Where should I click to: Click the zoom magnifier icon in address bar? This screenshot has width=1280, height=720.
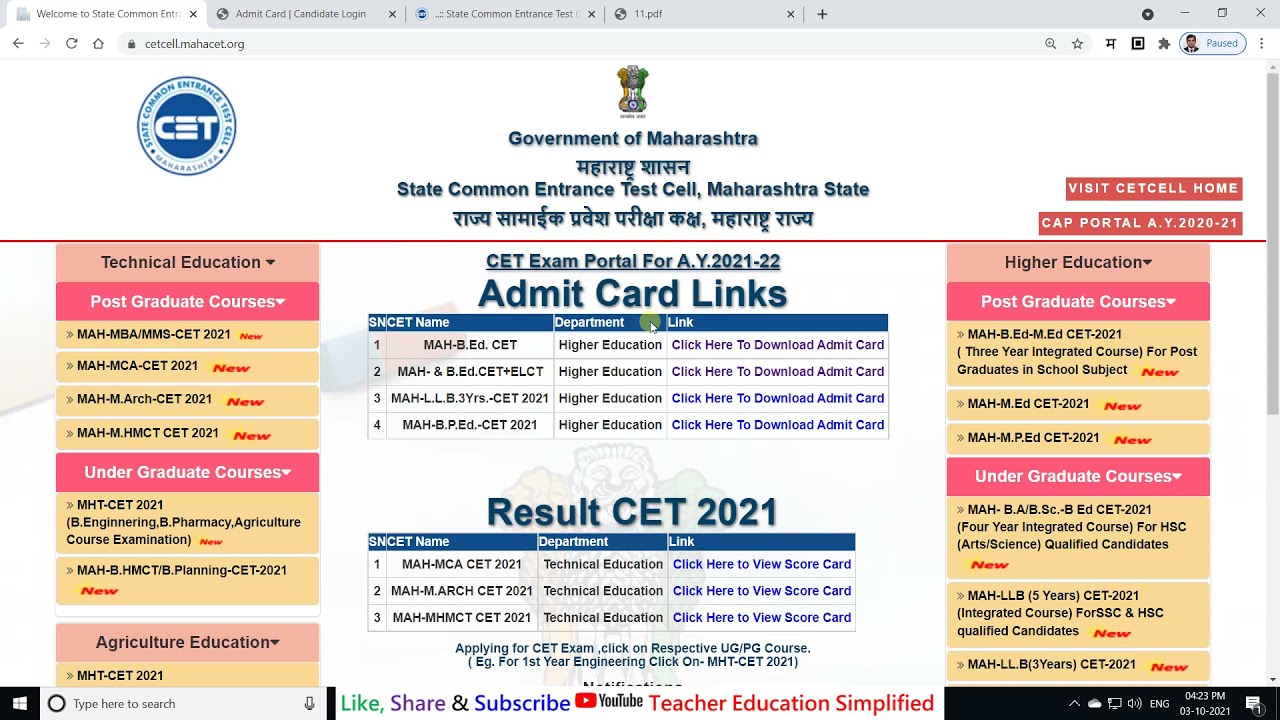[1050, 44]
